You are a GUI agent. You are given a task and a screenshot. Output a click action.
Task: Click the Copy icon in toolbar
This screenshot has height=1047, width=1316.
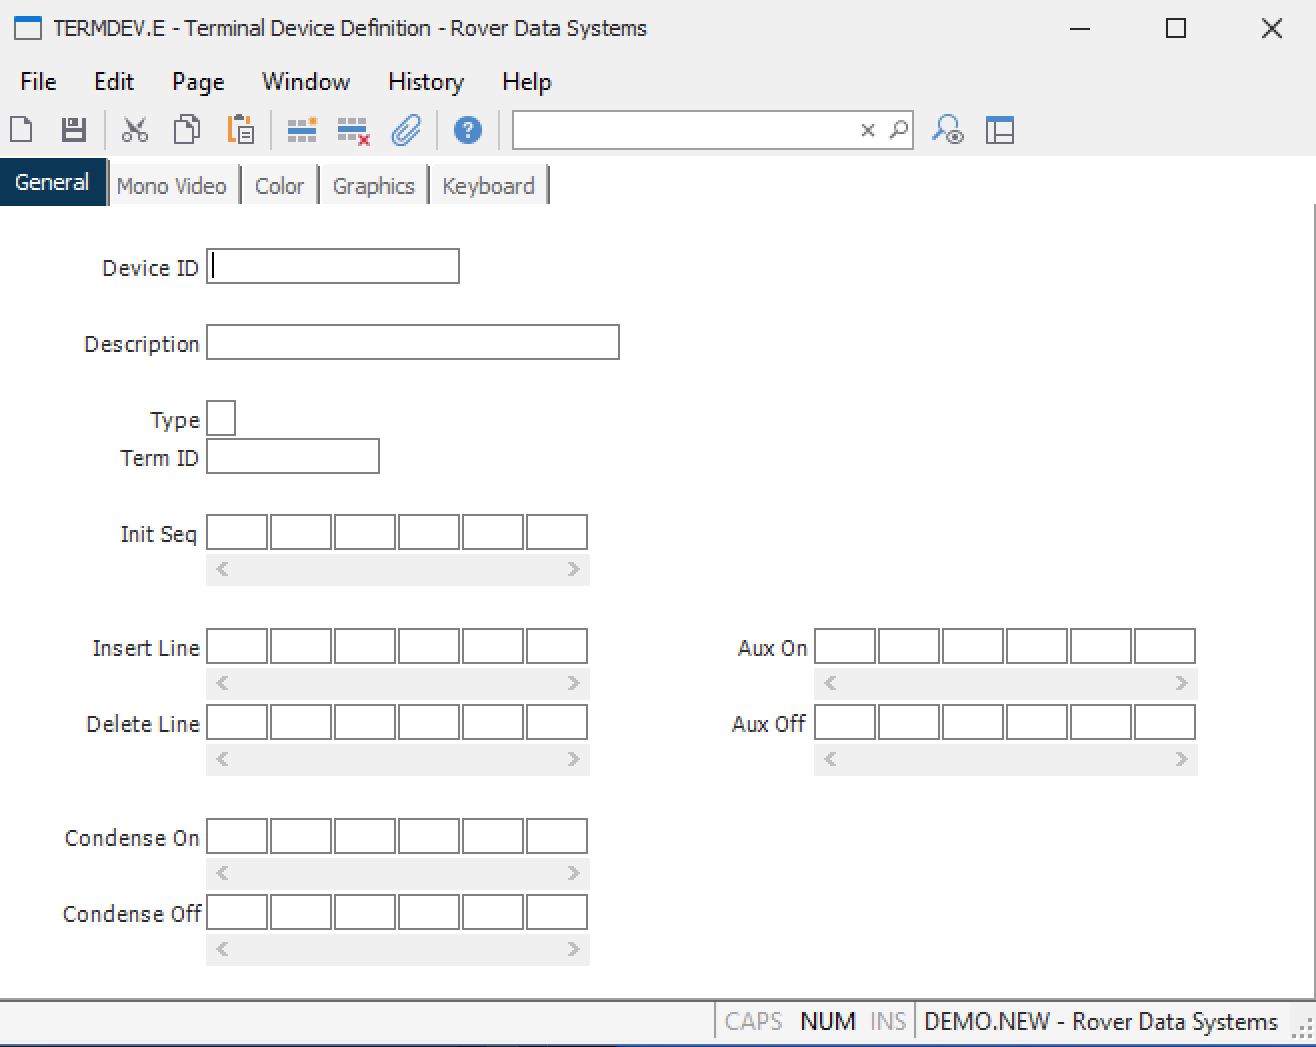point(187,130)
